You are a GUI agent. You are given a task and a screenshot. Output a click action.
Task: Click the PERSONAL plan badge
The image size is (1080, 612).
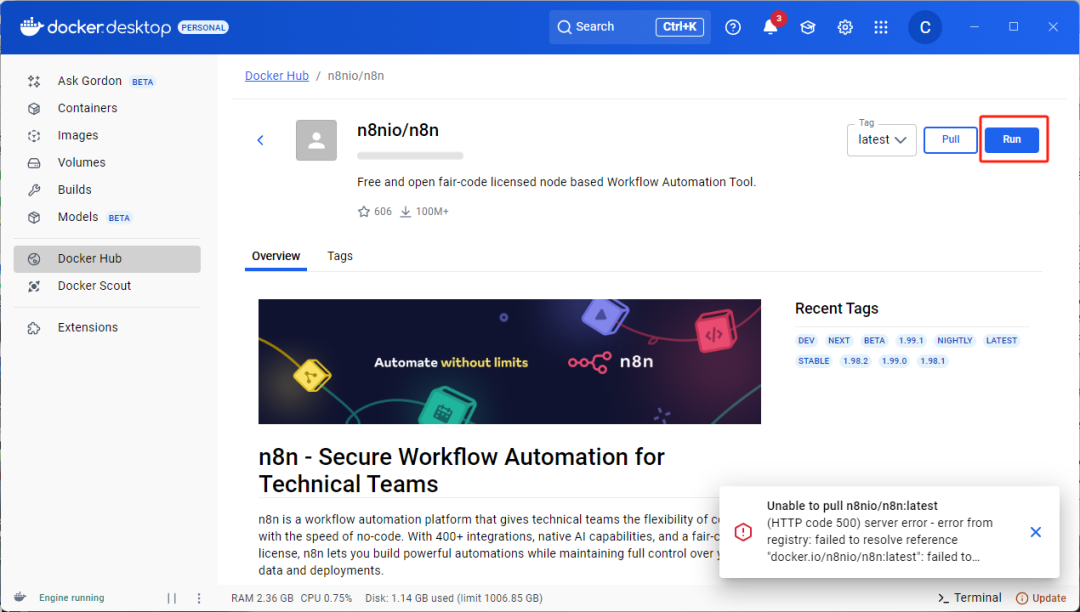point(203,28)
